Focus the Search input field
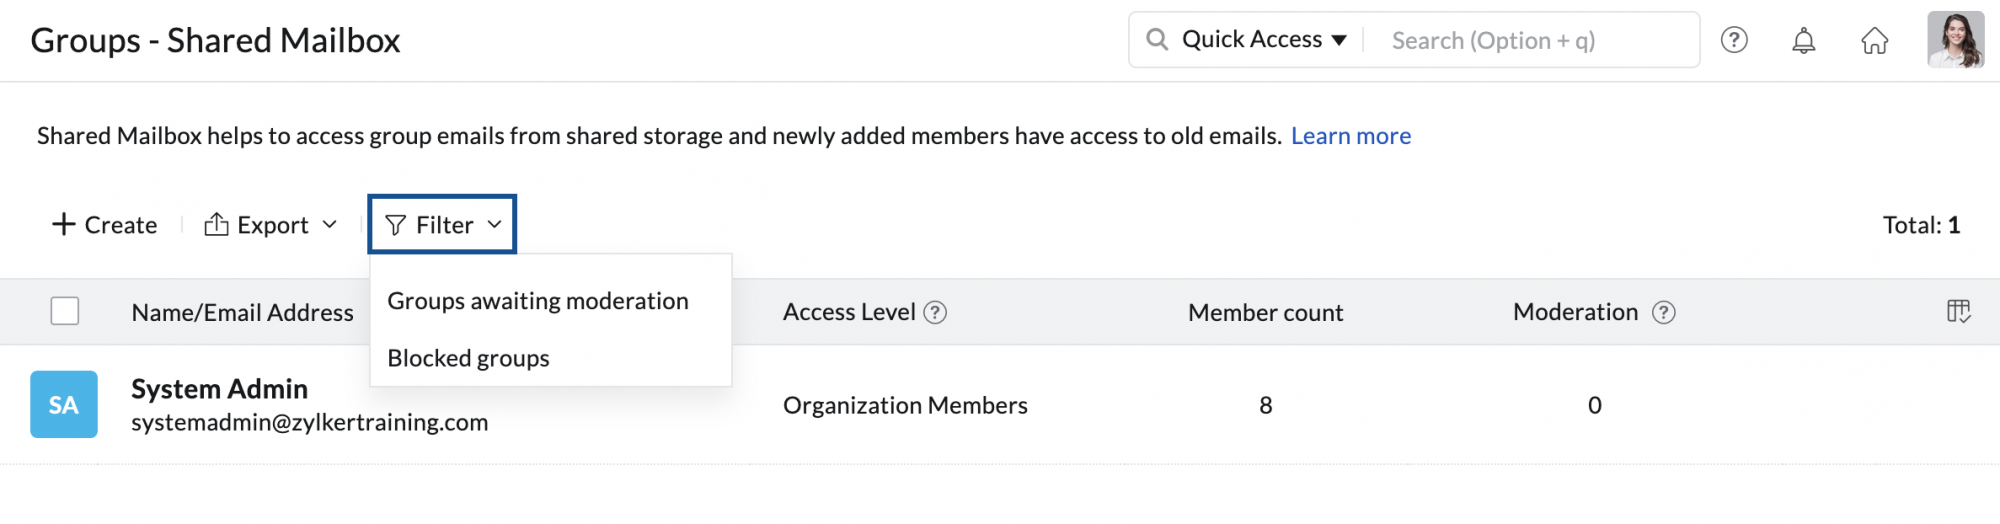Image resolution: width=2000 pixels, height=524 pixels. 1530,41
